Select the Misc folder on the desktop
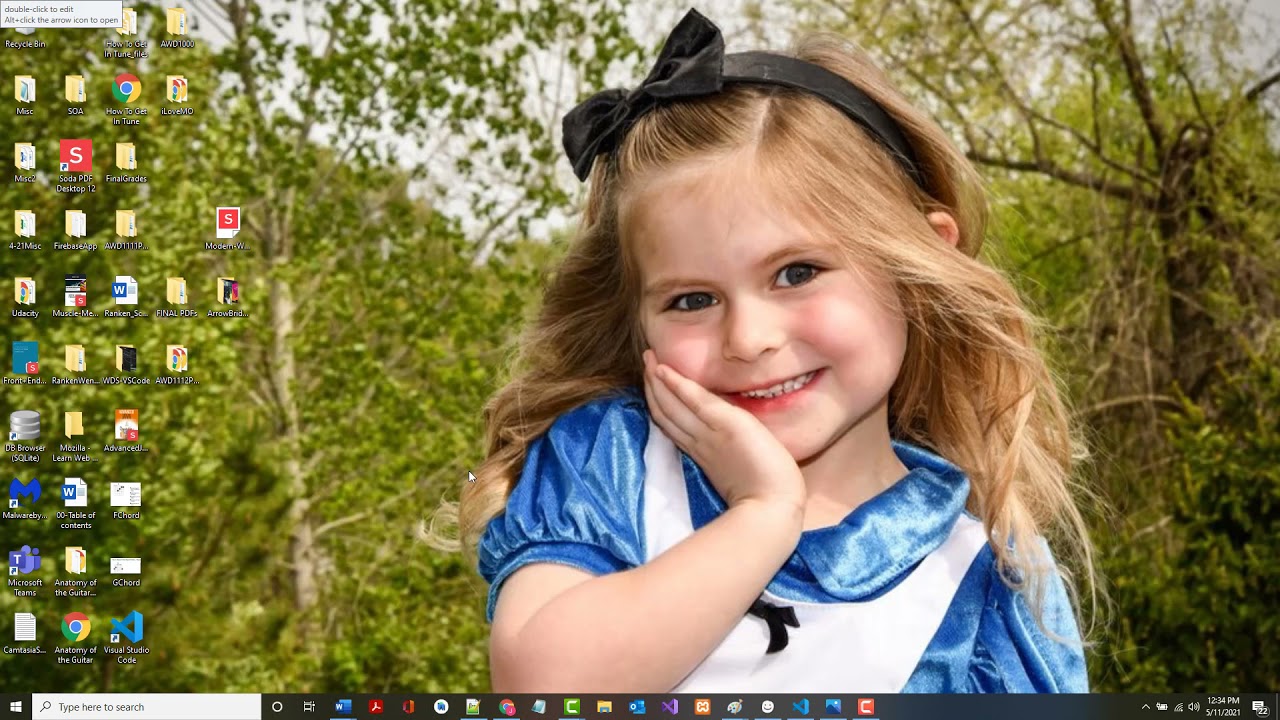 [x=25, y=96]
